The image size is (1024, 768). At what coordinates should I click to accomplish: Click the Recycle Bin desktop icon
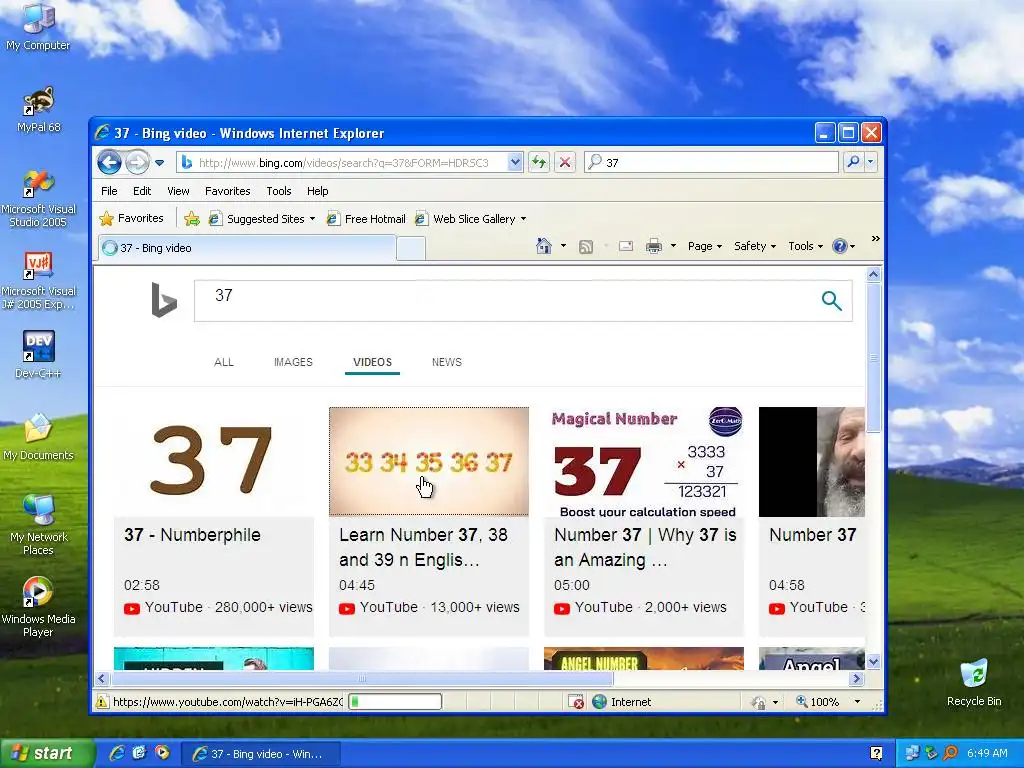(x=974, y=683)
